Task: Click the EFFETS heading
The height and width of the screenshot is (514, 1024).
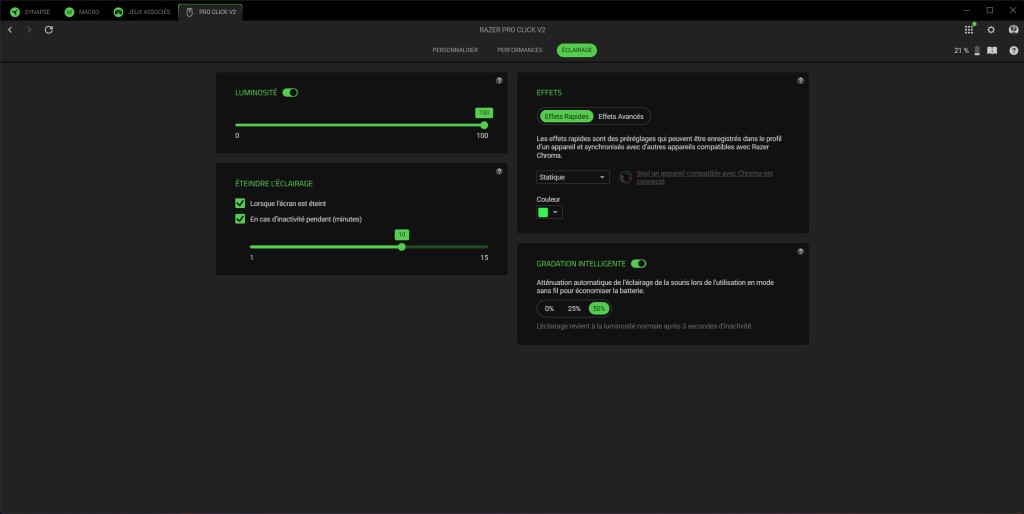Action: 549,93
